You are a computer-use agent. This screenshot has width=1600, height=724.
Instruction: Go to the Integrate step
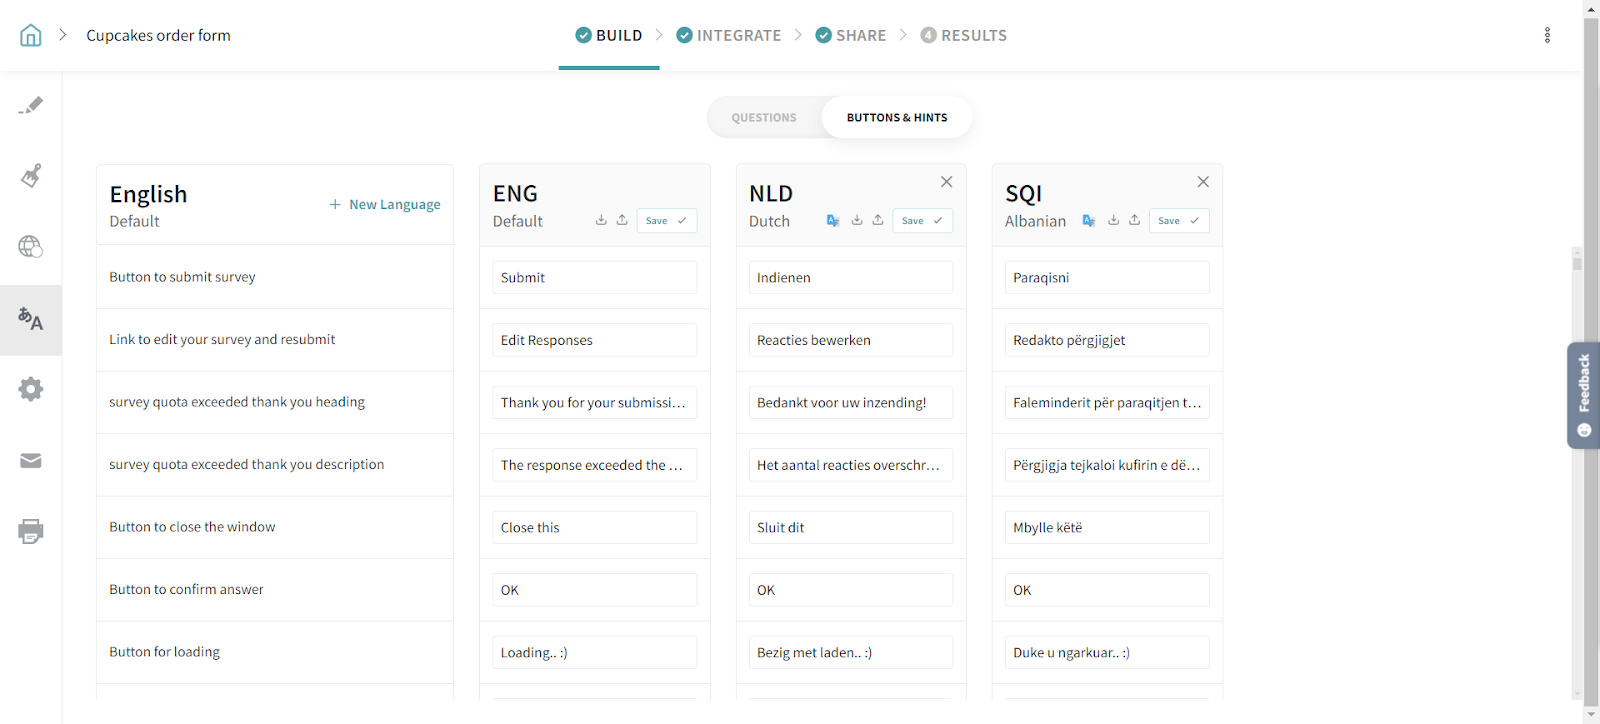click(x=729, y=36)
